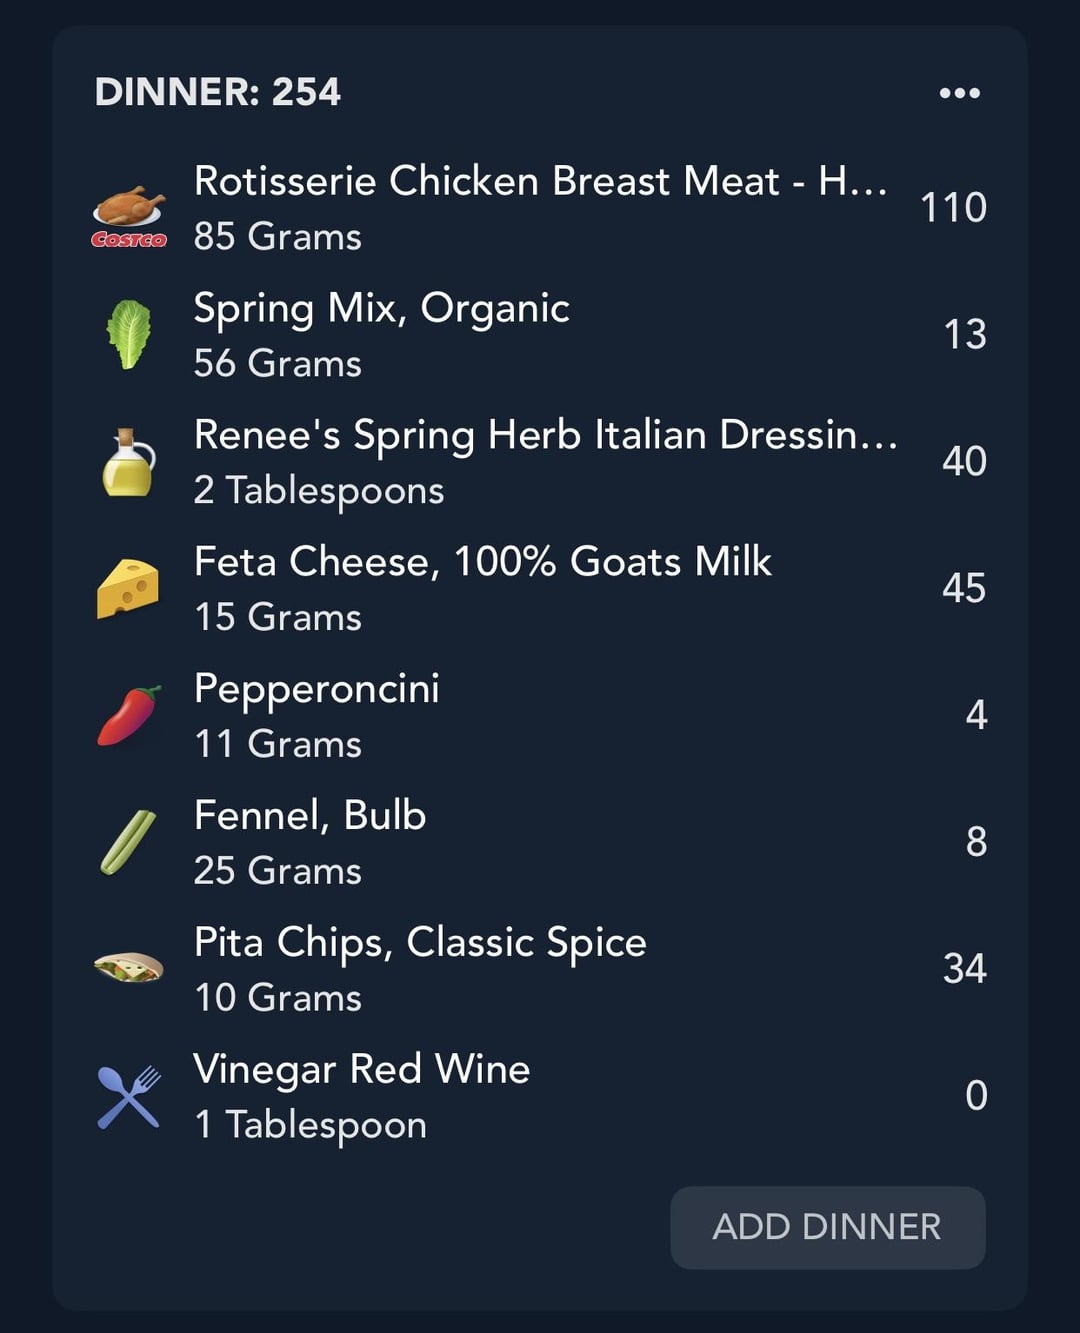Image resolution: width=1080 pixels, height=1333 pixels.
Task: Click the DINNER: 254 header
Action: (x=217, y=92)
